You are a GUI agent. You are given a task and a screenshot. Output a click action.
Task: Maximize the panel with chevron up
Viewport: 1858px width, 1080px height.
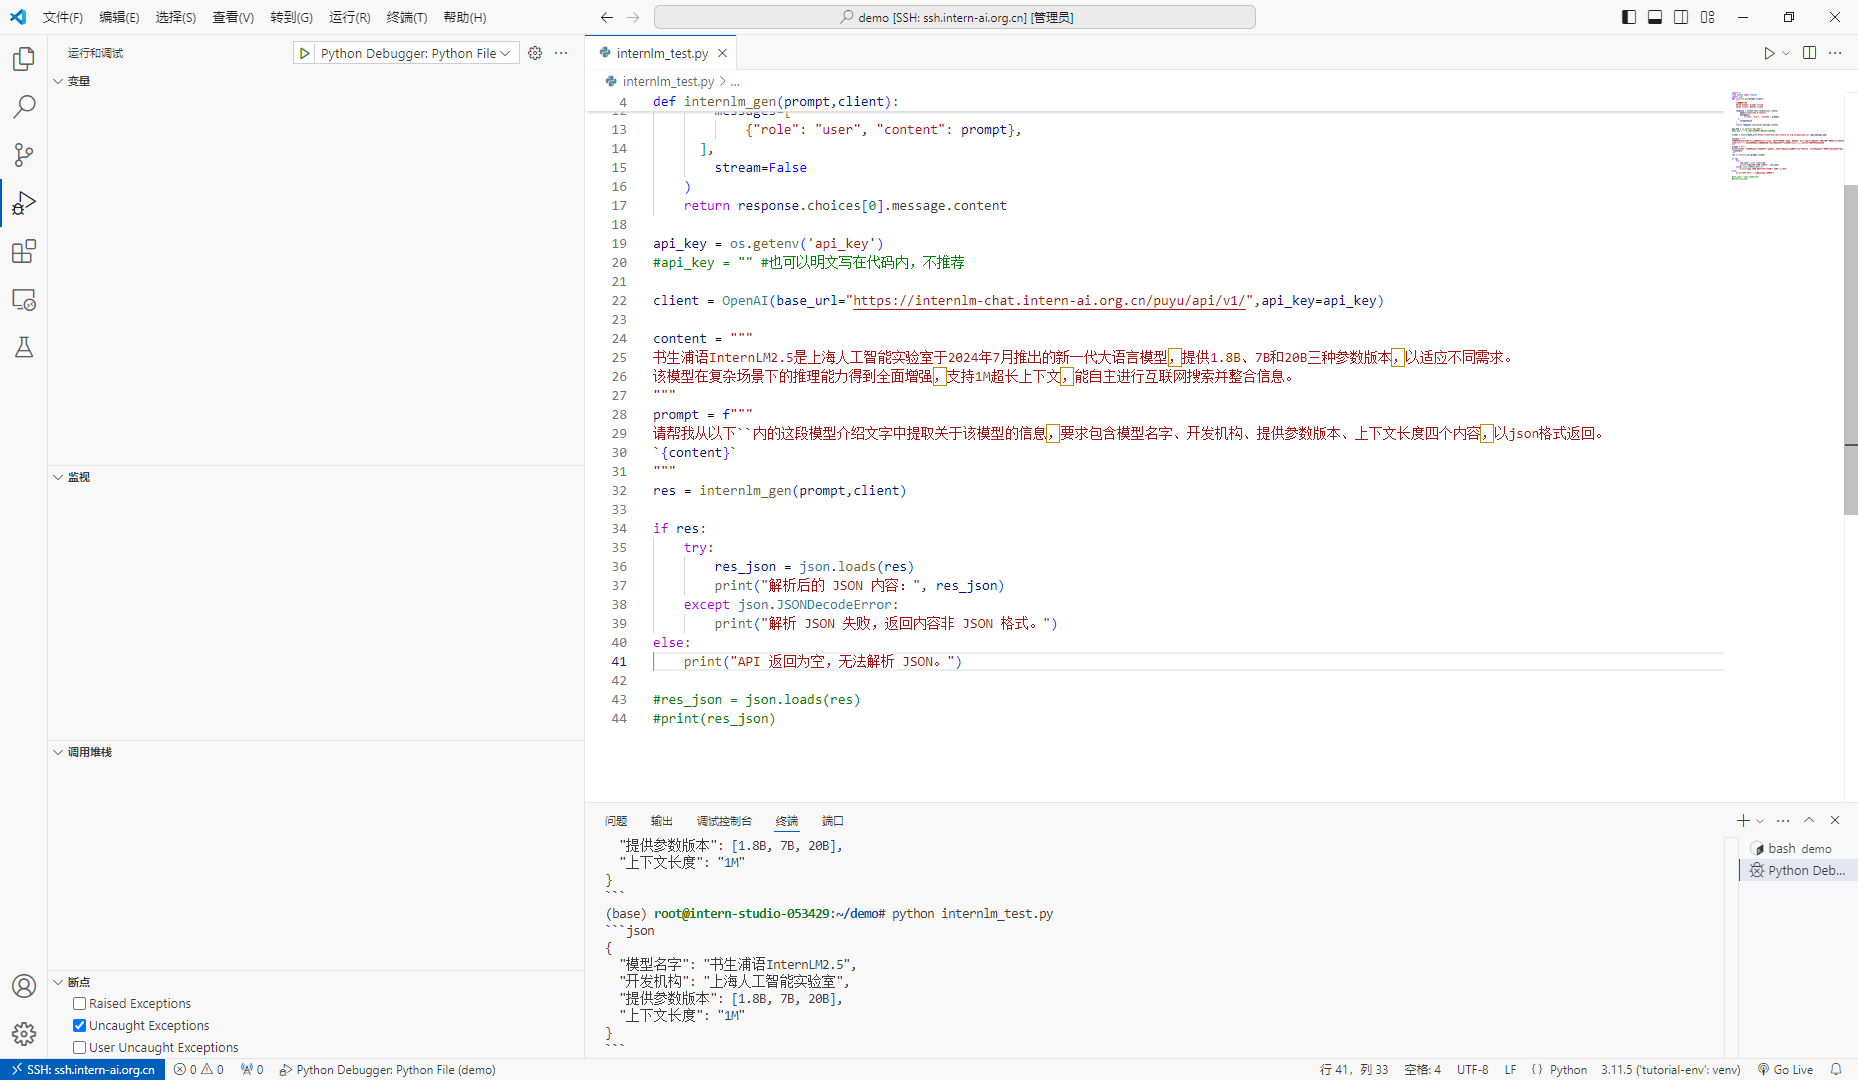[1809, 820]
